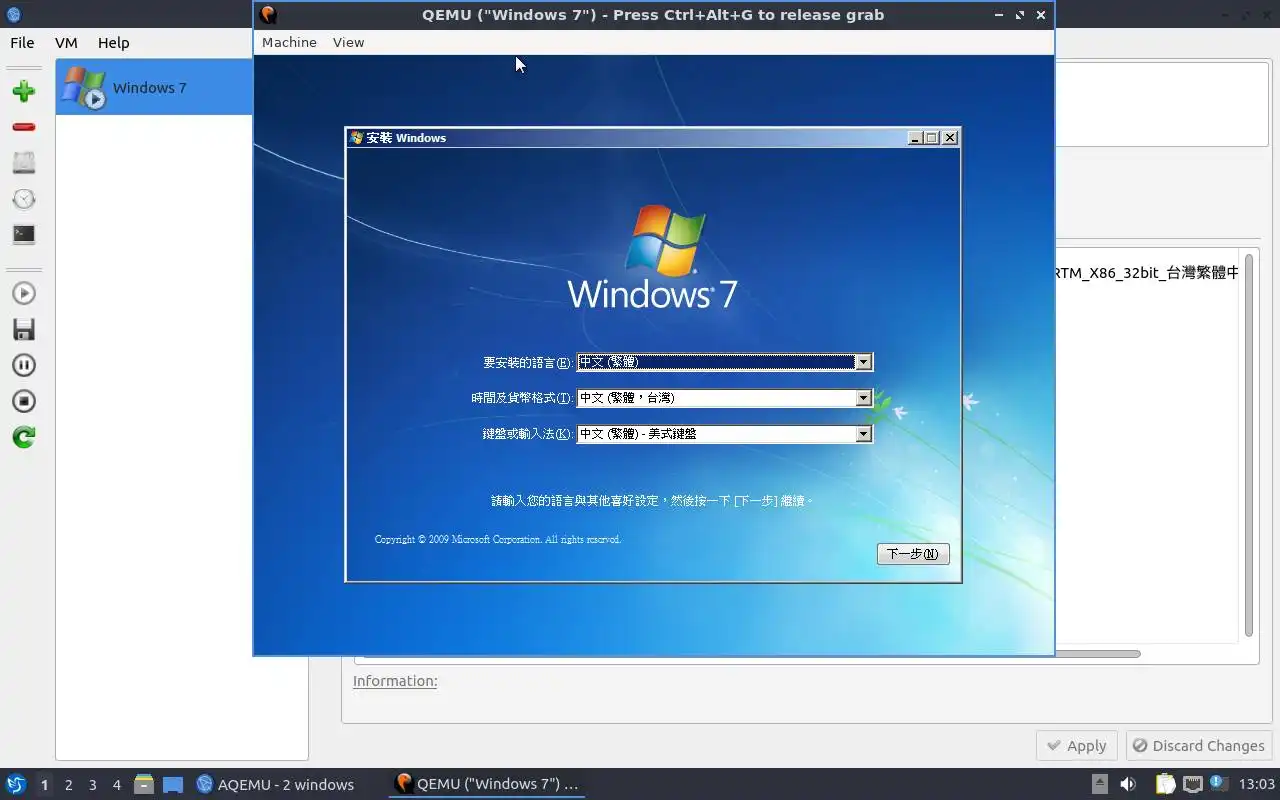Click the taskbar start menu icon
Image resolution: width=1280 pixels, height=800 pixels.
tap(15, 784)
